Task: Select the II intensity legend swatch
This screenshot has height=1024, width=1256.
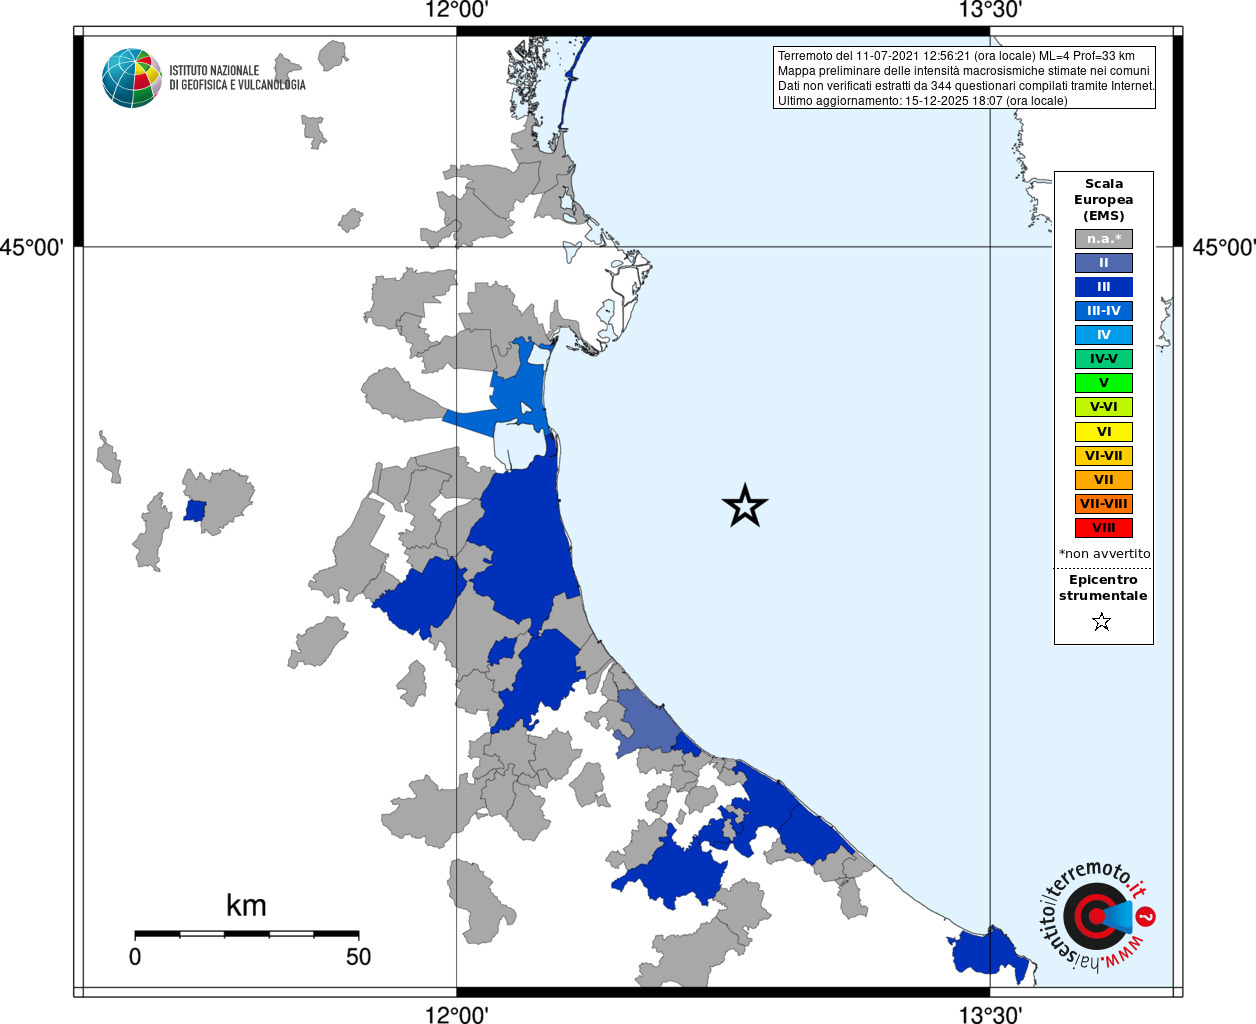Action: click(x=1104, y=263)
